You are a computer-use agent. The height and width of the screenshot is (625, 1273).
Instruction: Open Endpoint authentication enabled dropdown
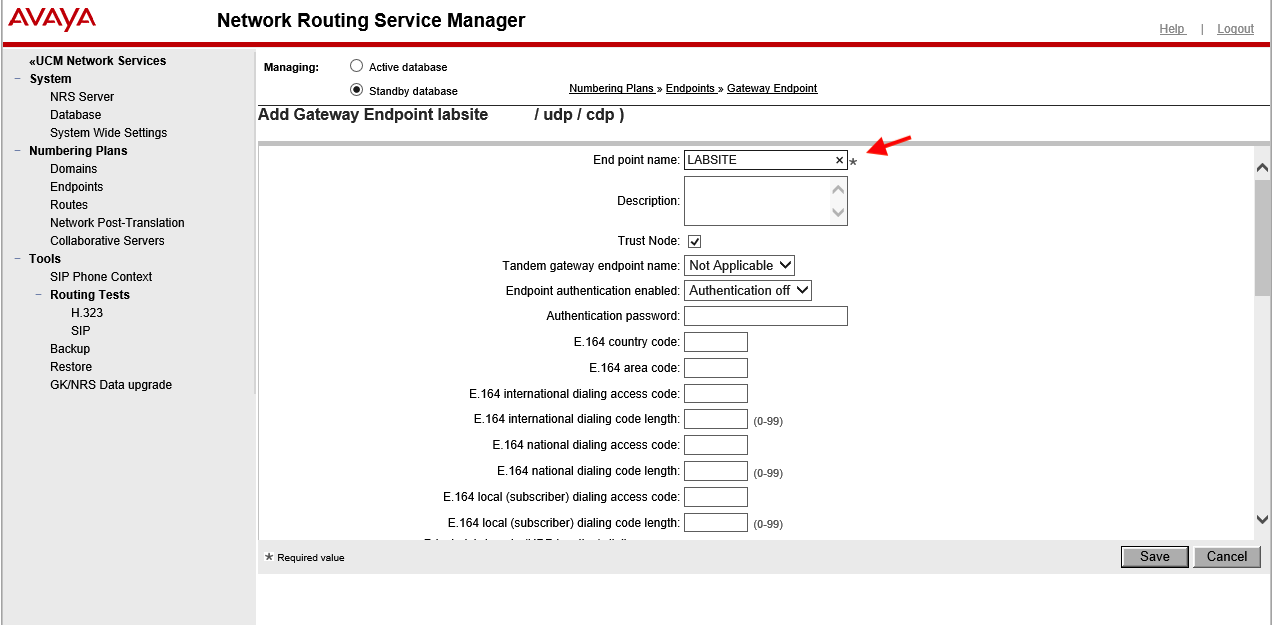[x=748, y=290]
